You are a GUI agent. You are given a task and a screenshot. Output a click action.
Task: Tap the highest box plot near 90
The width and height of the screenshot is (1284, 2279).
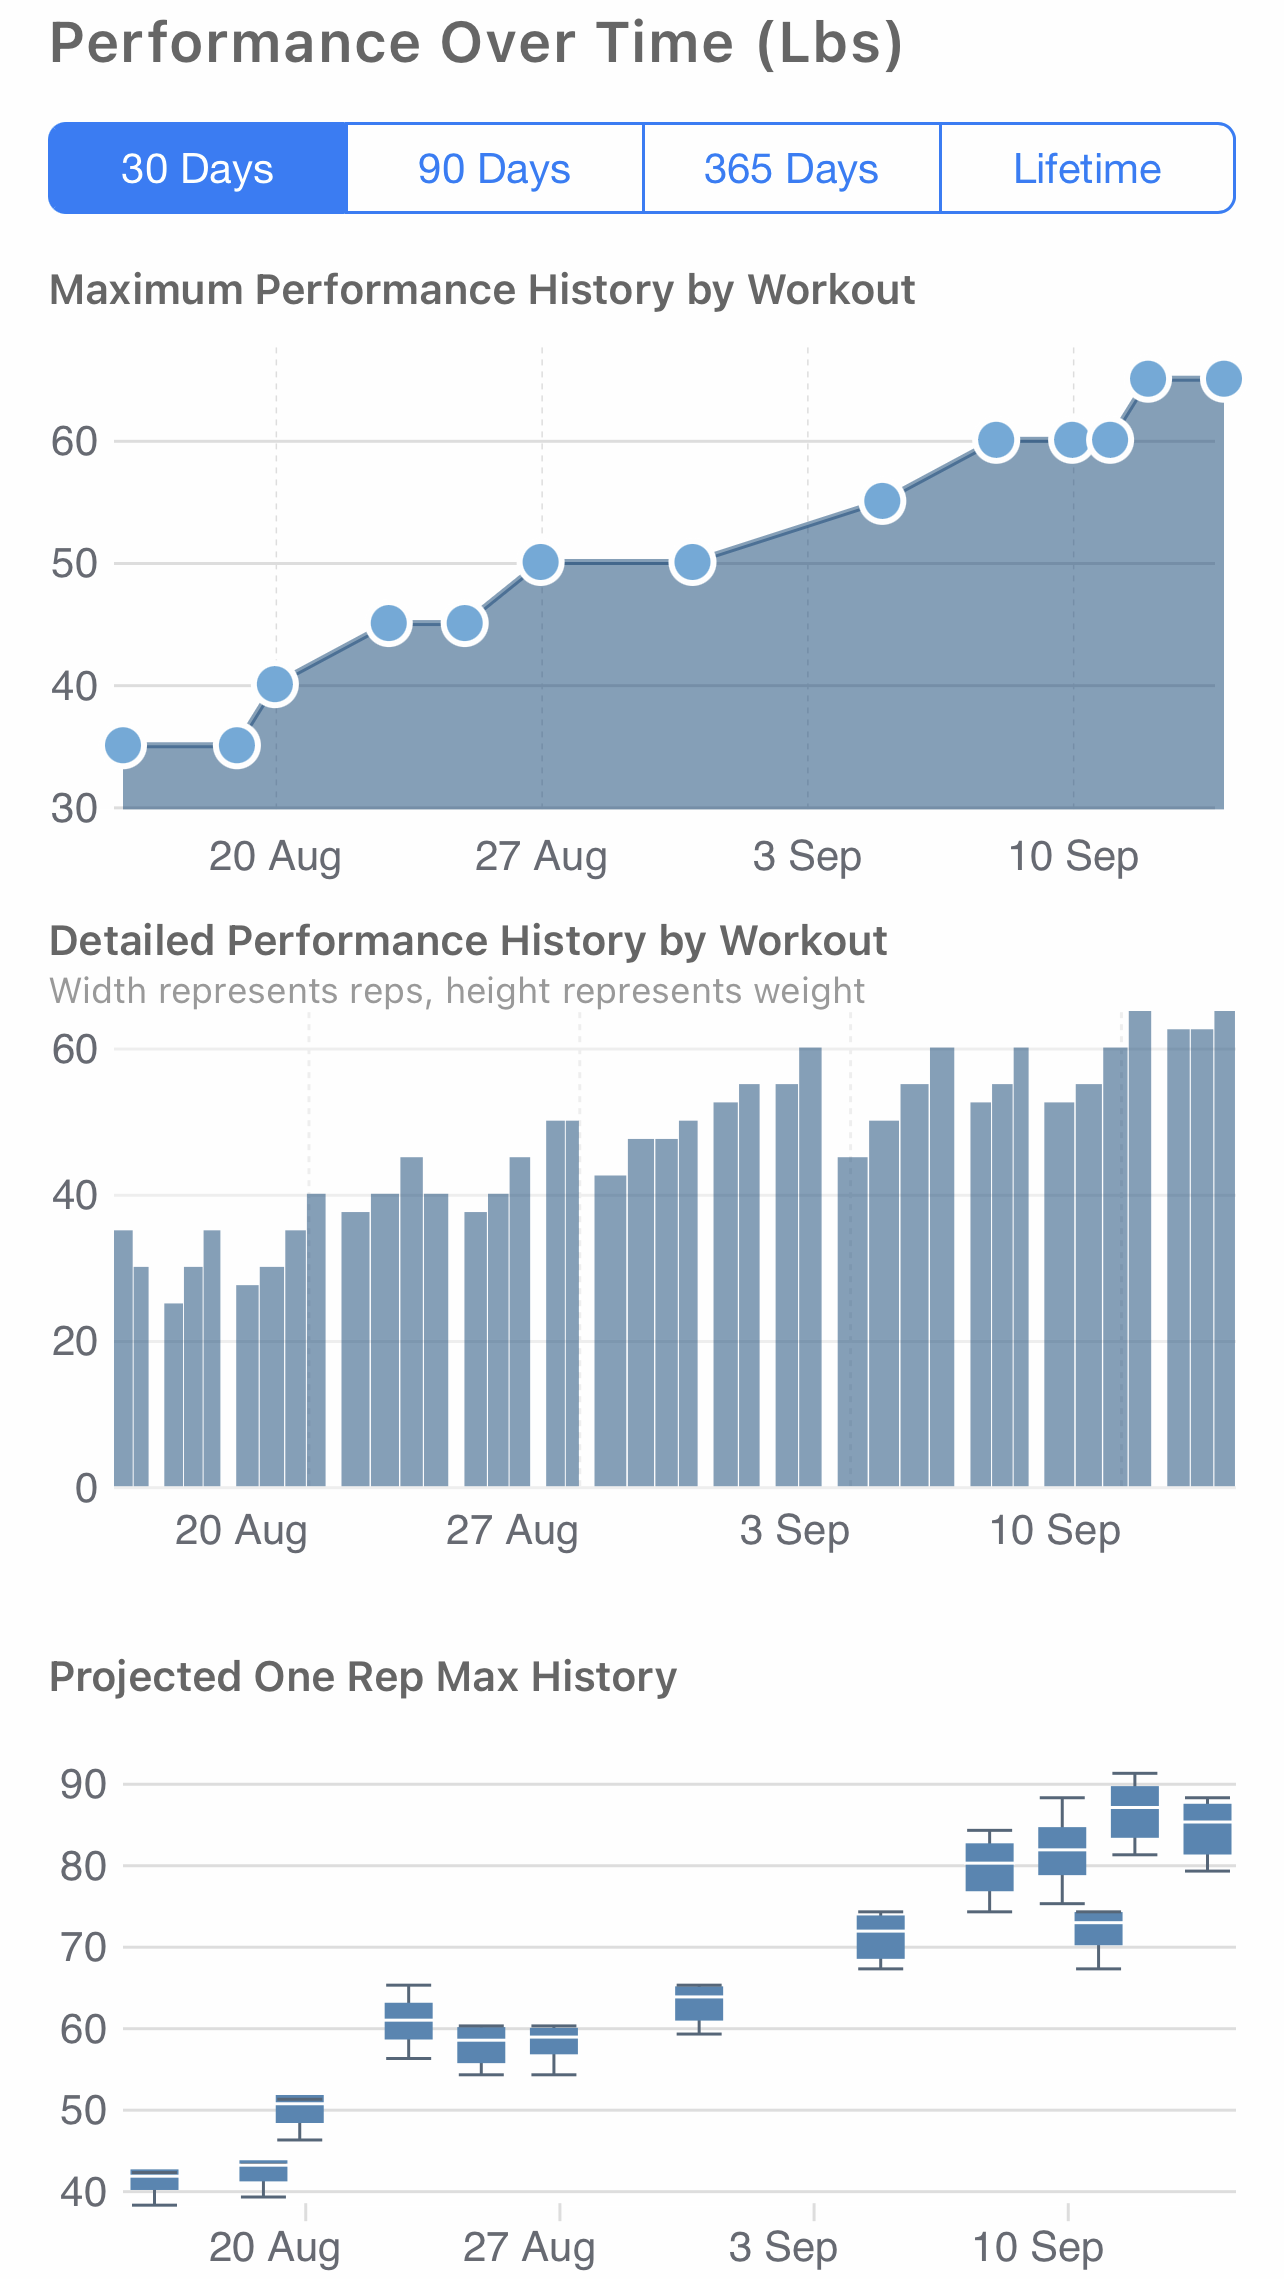pyautogui.click(x=1135, y=1811)
